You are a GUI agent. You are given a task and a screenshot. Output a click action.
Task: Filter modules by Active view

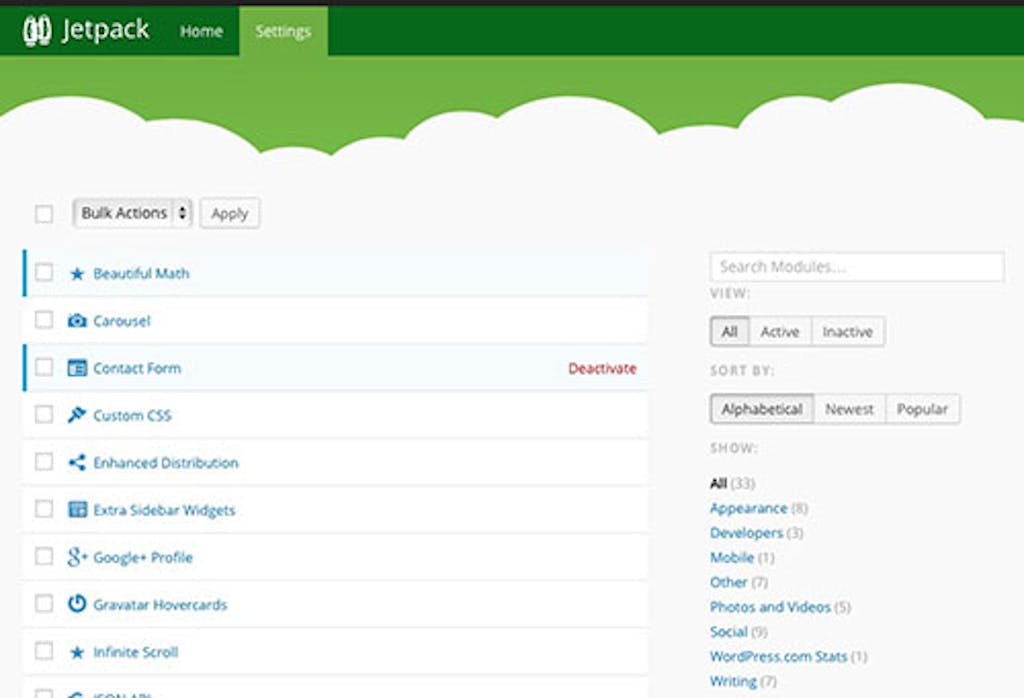[x=781, y=331]
